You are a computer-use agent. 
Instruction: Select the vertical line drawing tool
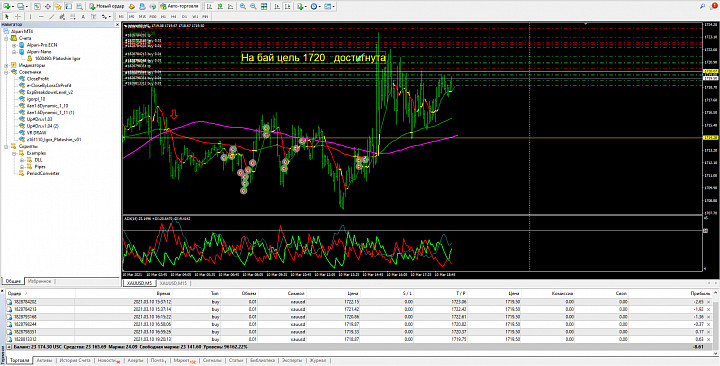pyautogui.click(x=30, y=17)
